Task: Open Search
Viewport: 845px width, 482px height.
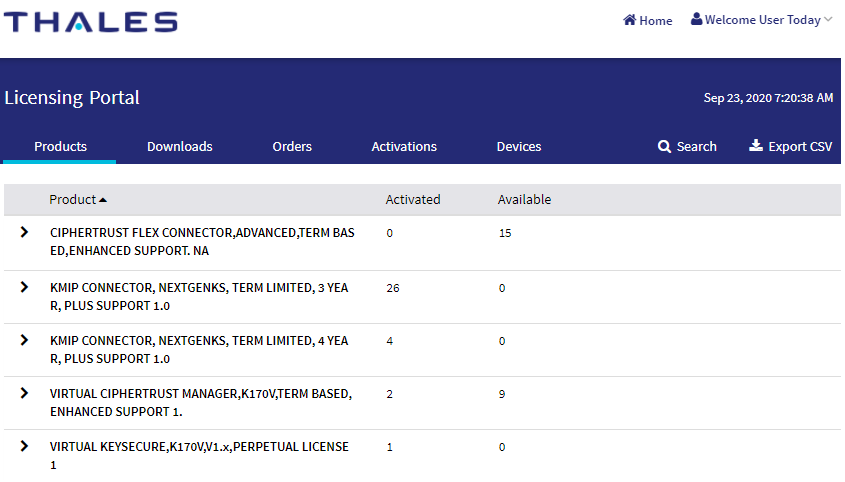Action: pos(687,147)
